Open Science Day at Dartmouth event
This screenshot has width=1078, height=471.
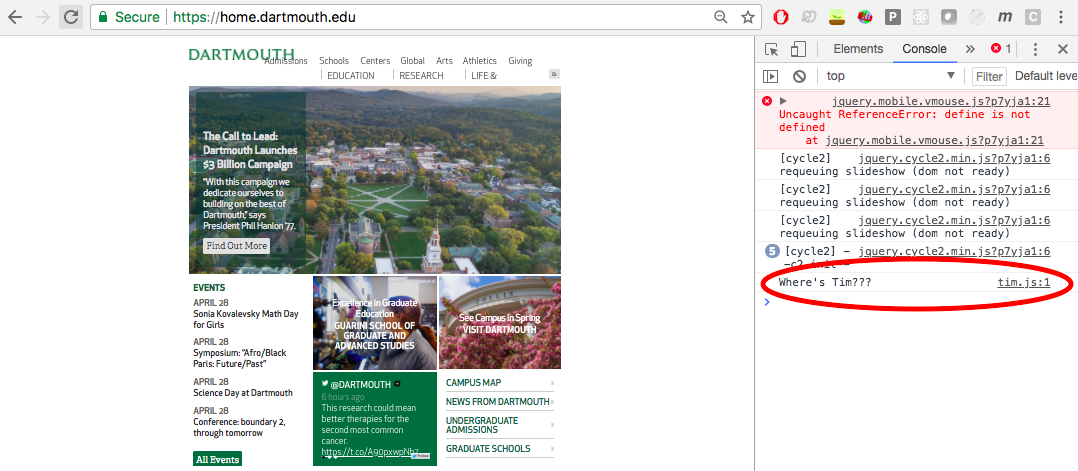click(x=243, y=393)
